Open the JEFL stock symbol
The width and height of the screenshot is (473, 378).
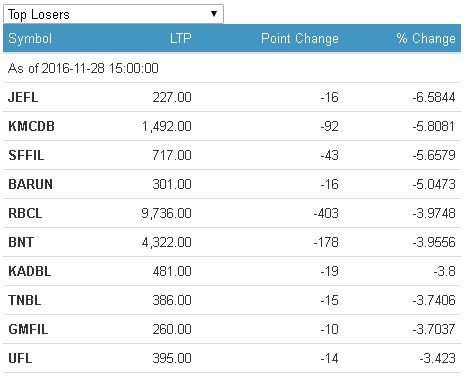pyautogui.click(x=23, y=97)
